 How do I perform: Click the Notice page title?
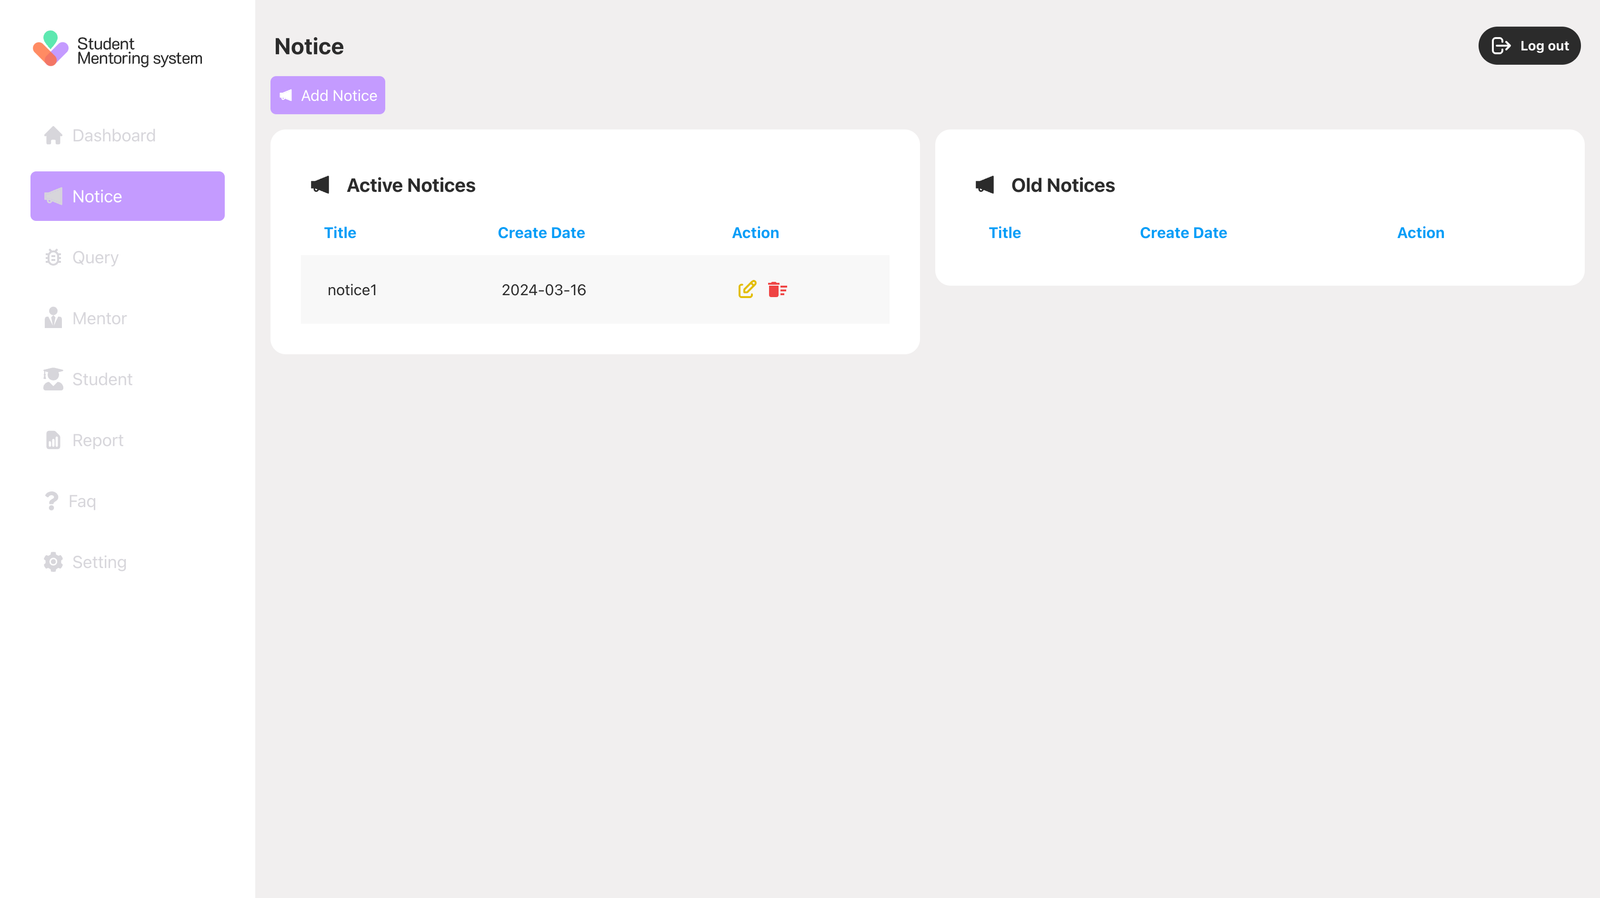tap(309, 46)
